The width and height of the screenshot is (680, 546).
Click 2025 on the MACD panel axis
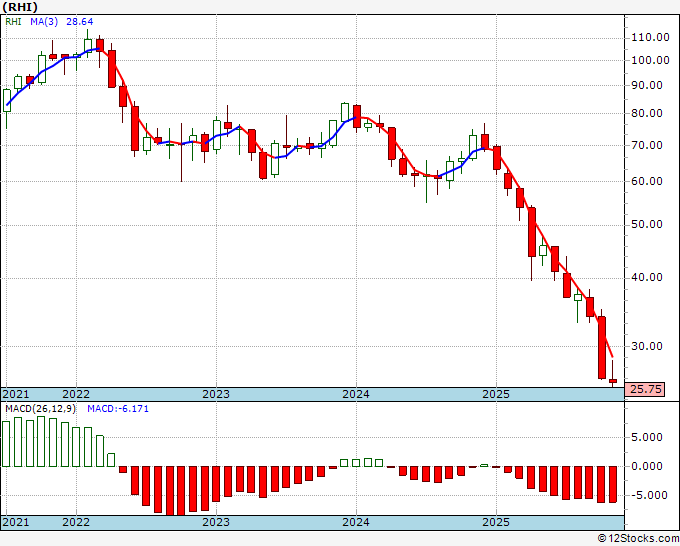point(496,522)
